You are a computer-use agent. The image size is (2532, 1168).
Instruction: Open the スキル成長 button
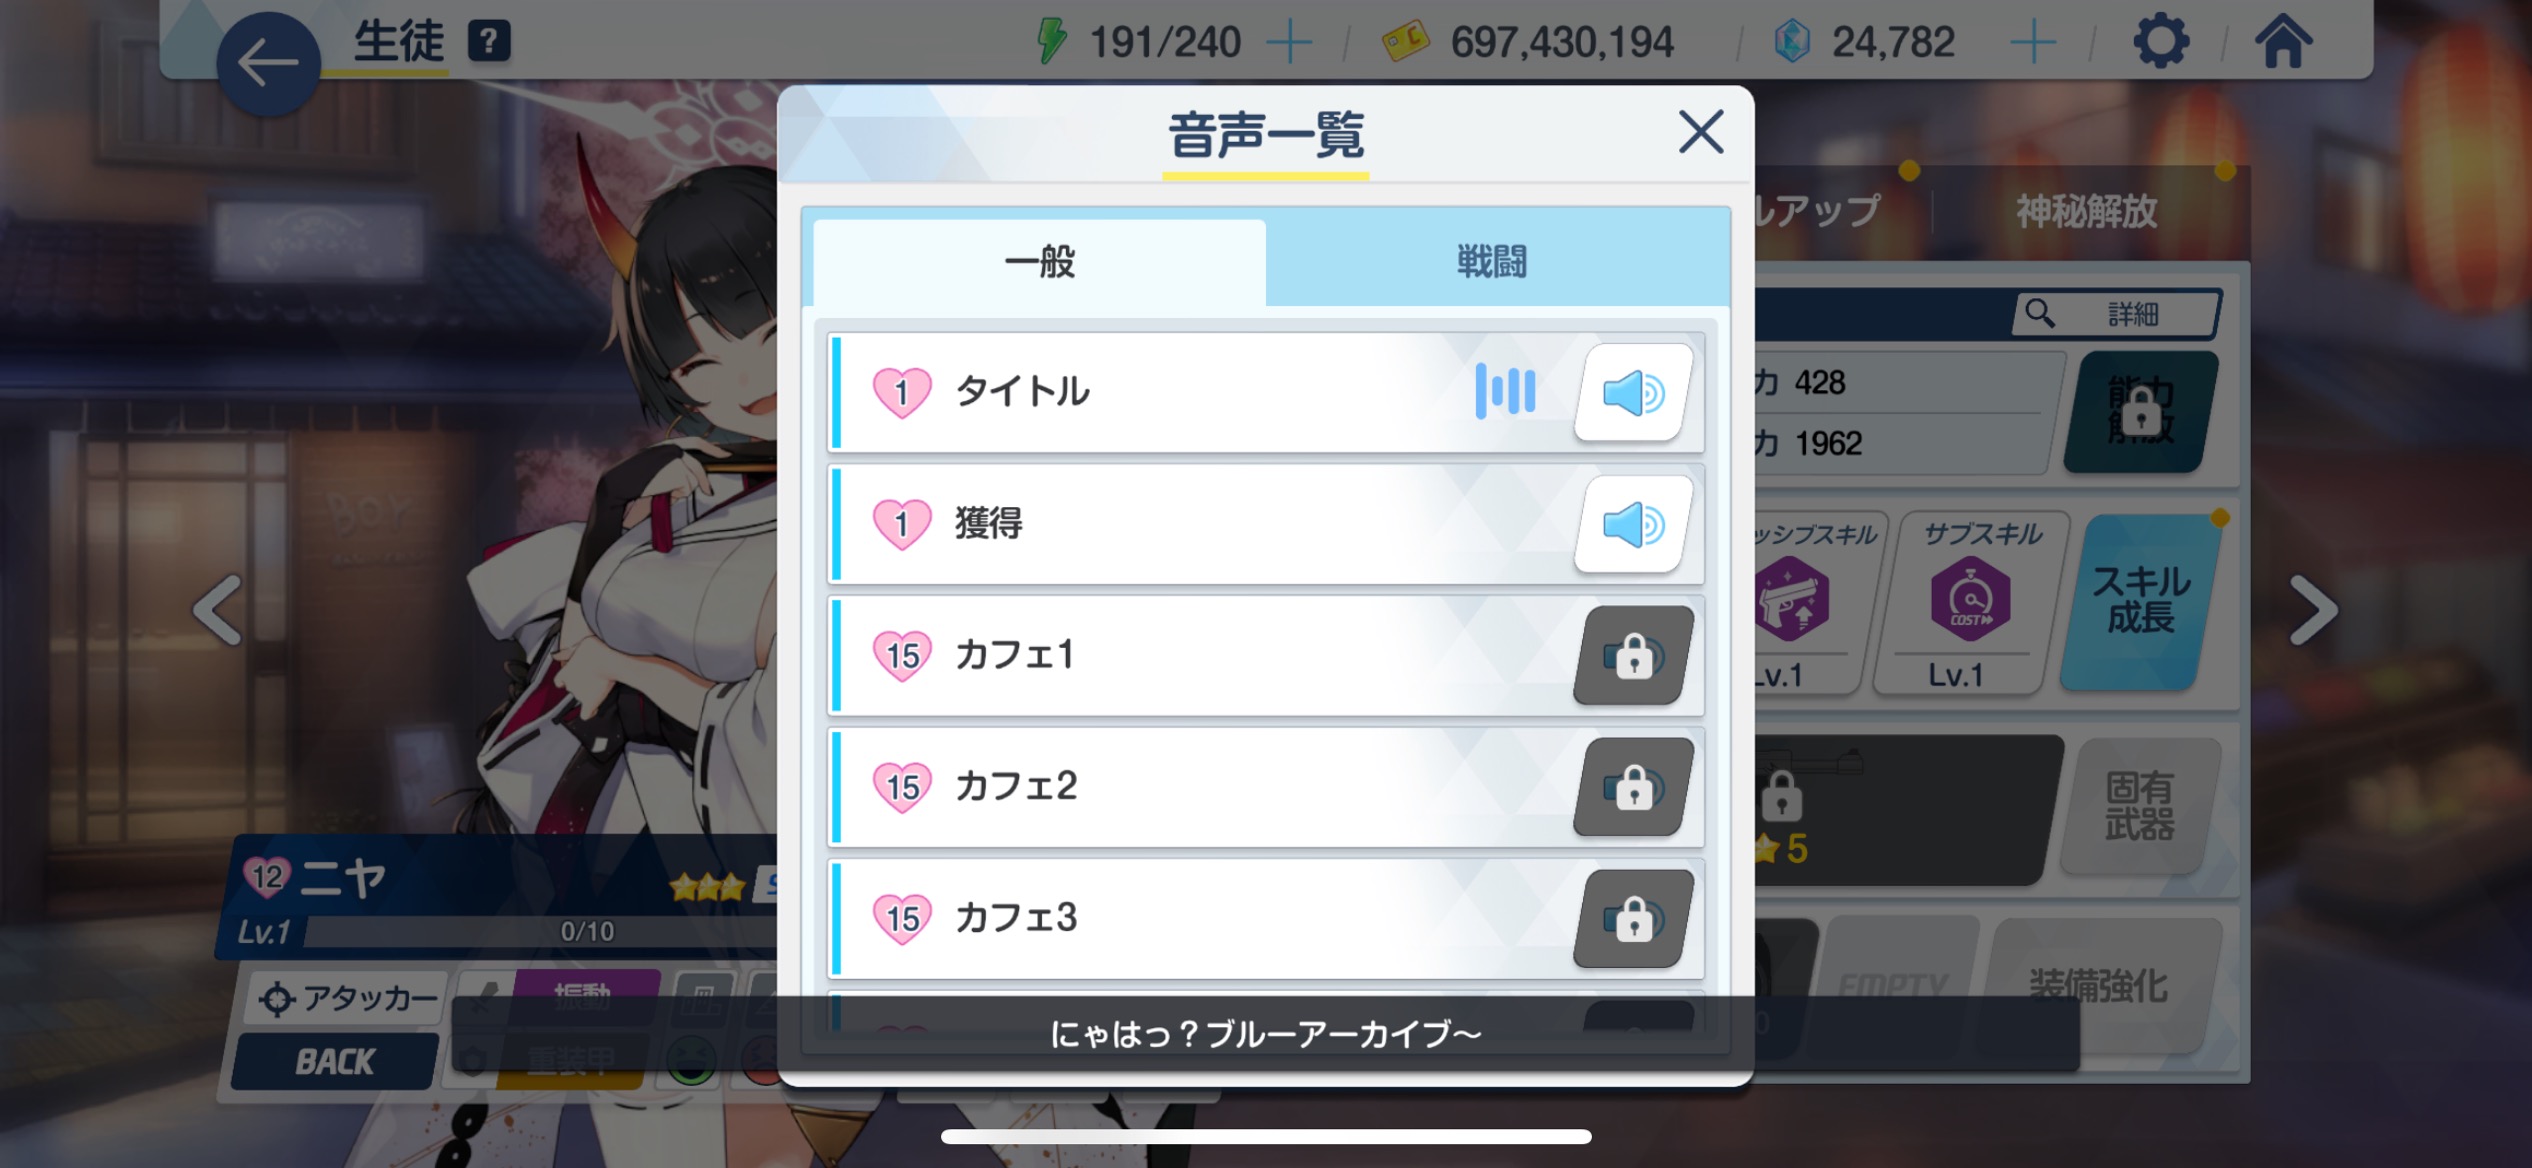[x=2141, y=601]
